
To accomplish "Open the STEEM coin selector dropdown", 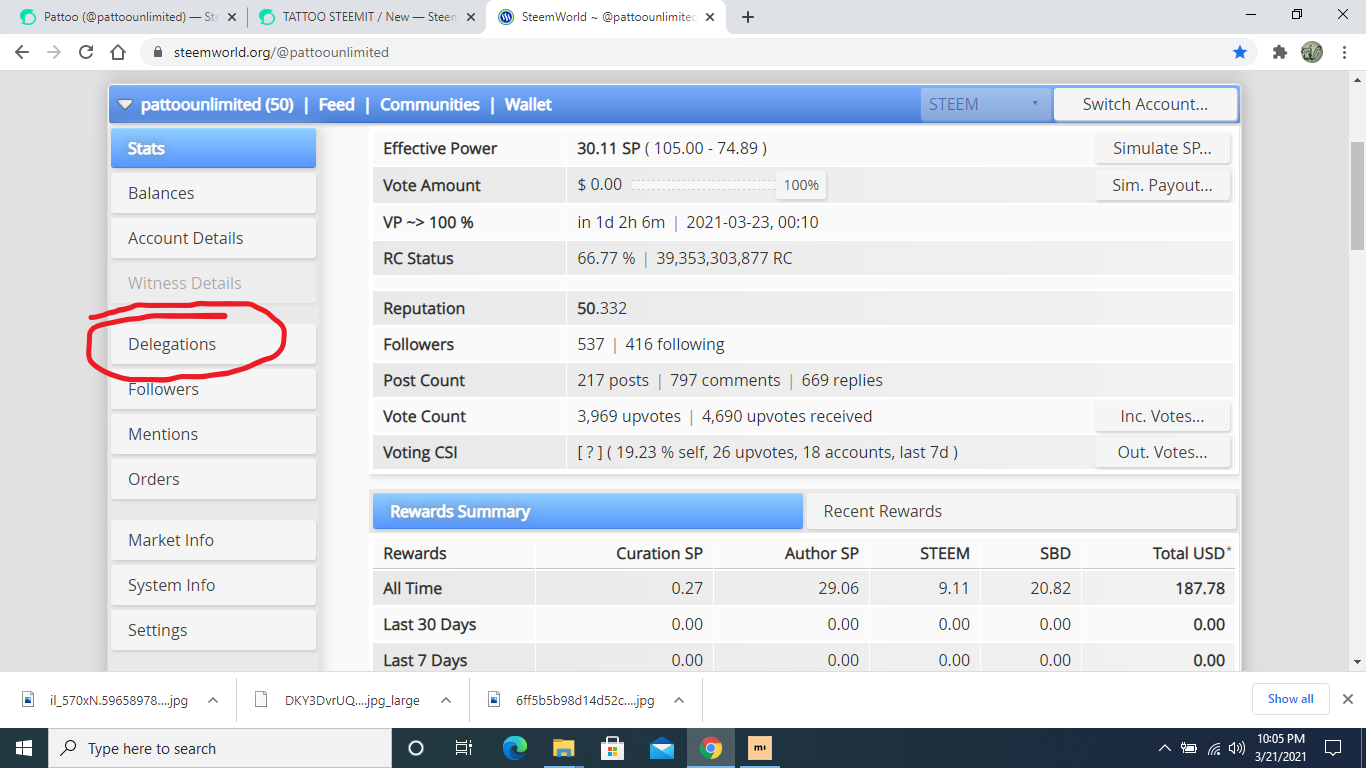I will click(x=985, y=104).
